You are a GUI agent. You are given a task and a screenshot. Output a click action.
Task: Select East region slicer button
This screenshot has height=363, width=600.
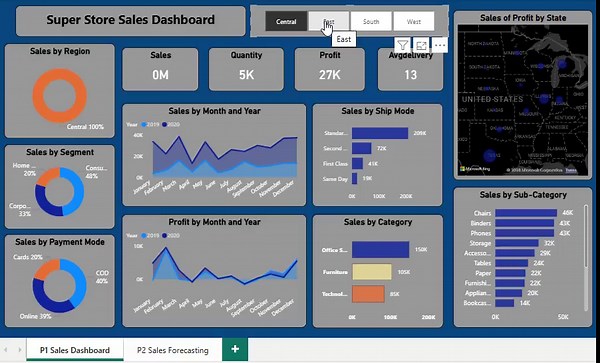(x=329, y=21)
